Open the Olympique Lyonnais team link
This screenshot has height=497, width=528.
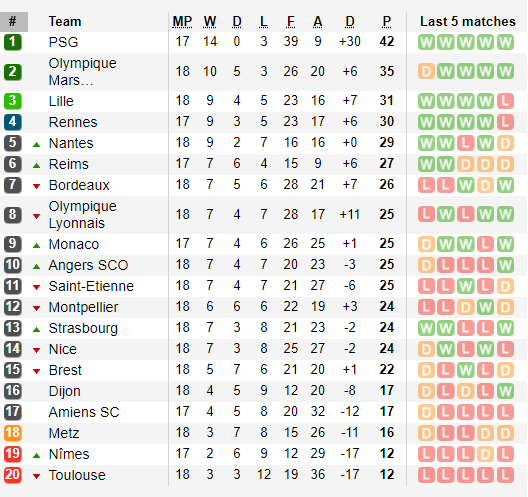(82, 214)
